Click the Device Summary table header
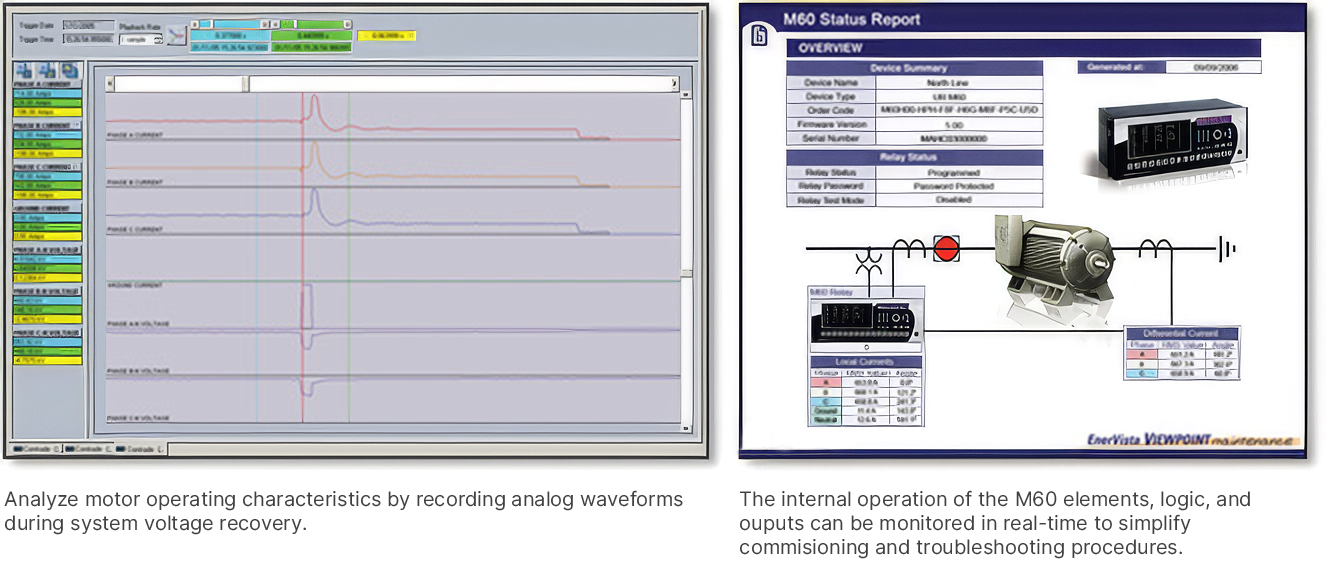 pyautogui.click(x=915, y=68)
